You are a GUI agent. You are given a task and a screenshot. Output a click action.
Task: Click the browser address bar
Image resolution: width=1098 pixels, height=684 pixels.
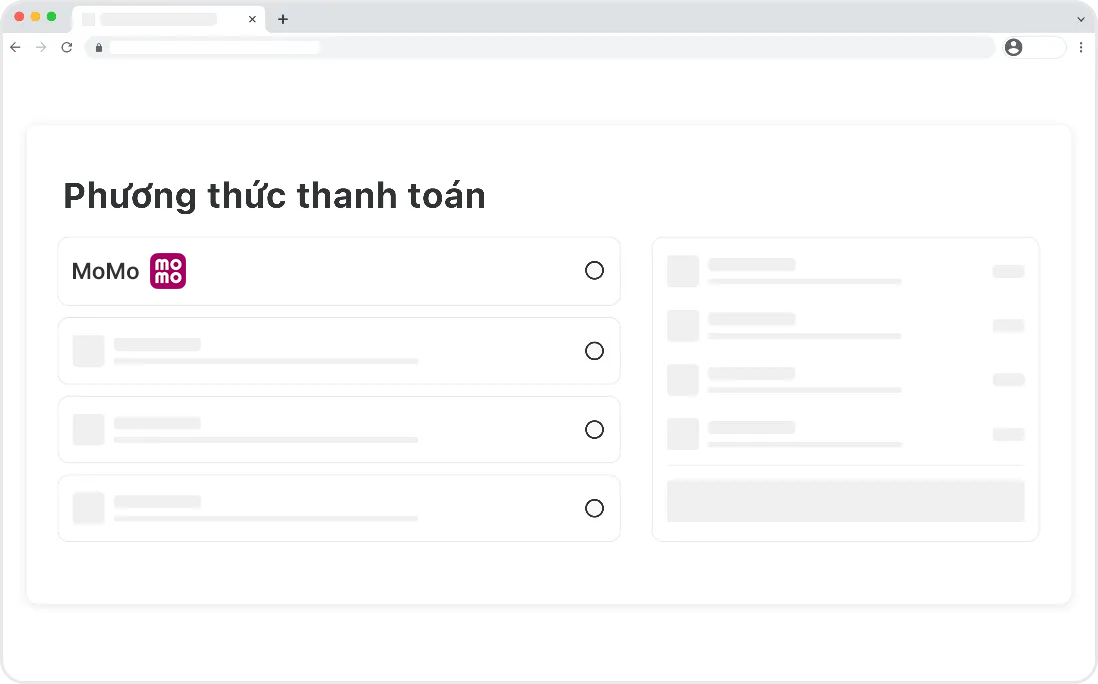[x=540, y=47]
